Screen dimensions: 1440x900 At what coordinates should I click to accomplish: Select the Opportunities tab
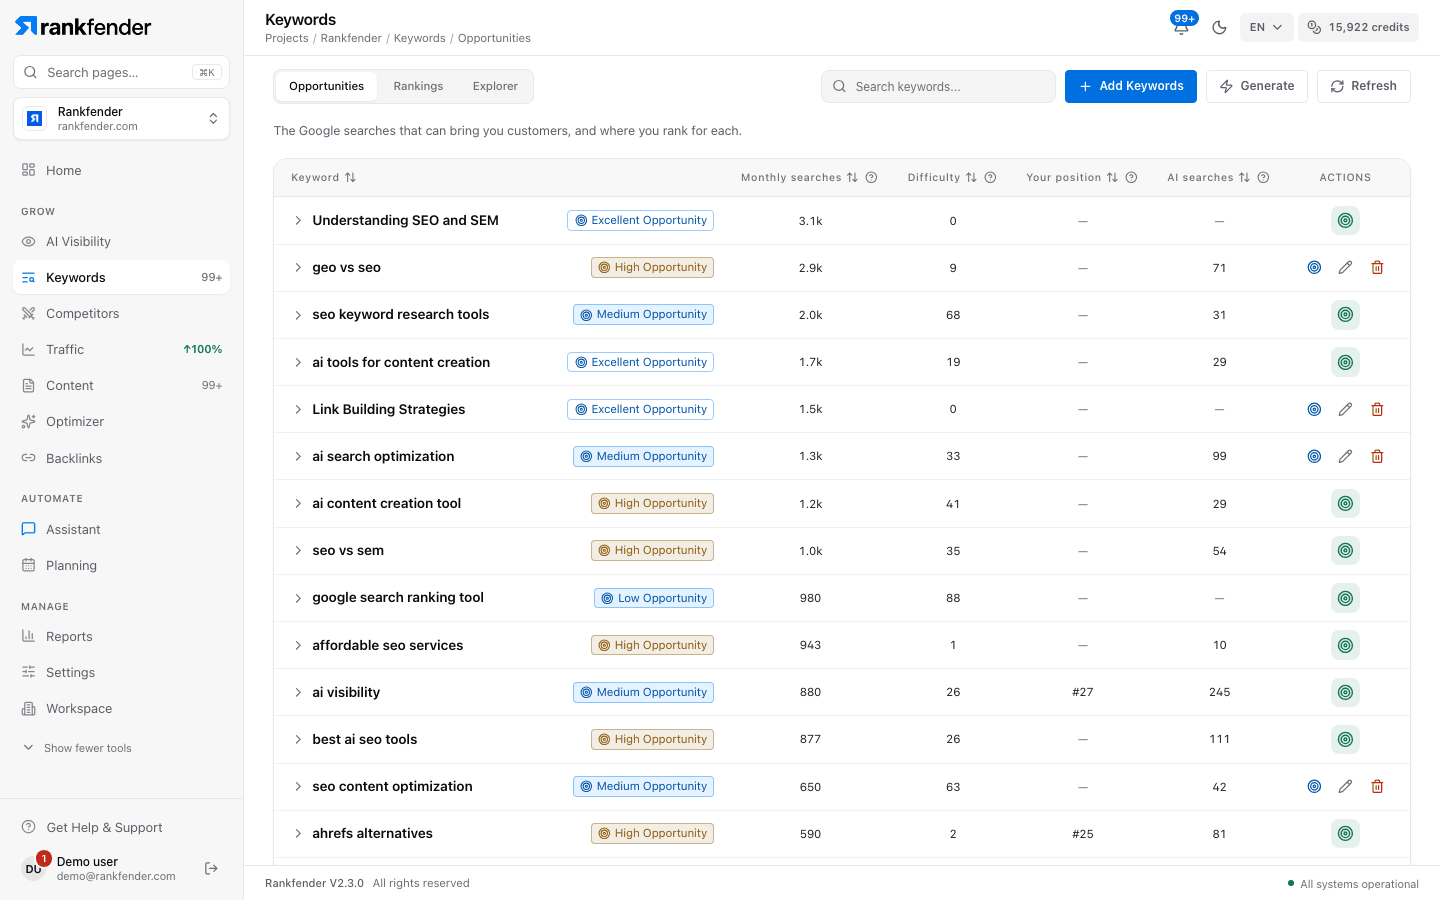point(326,86)
